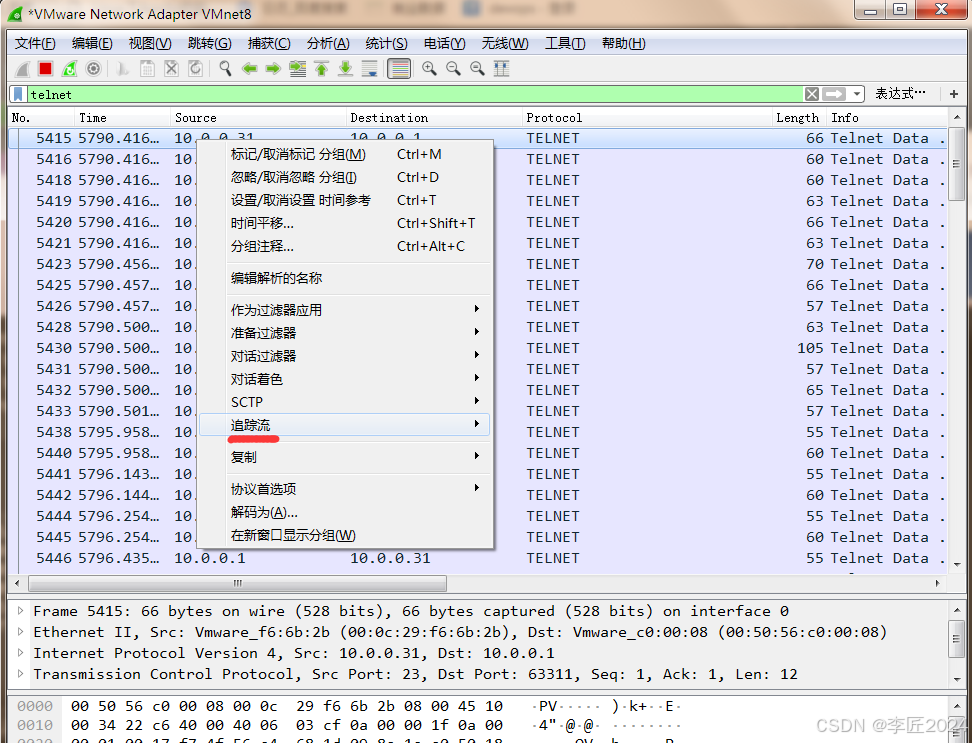Viewport: 972px width, 743px height.
Task: Expand 作为过滤器应用 submenu
Action: (345, 310)
